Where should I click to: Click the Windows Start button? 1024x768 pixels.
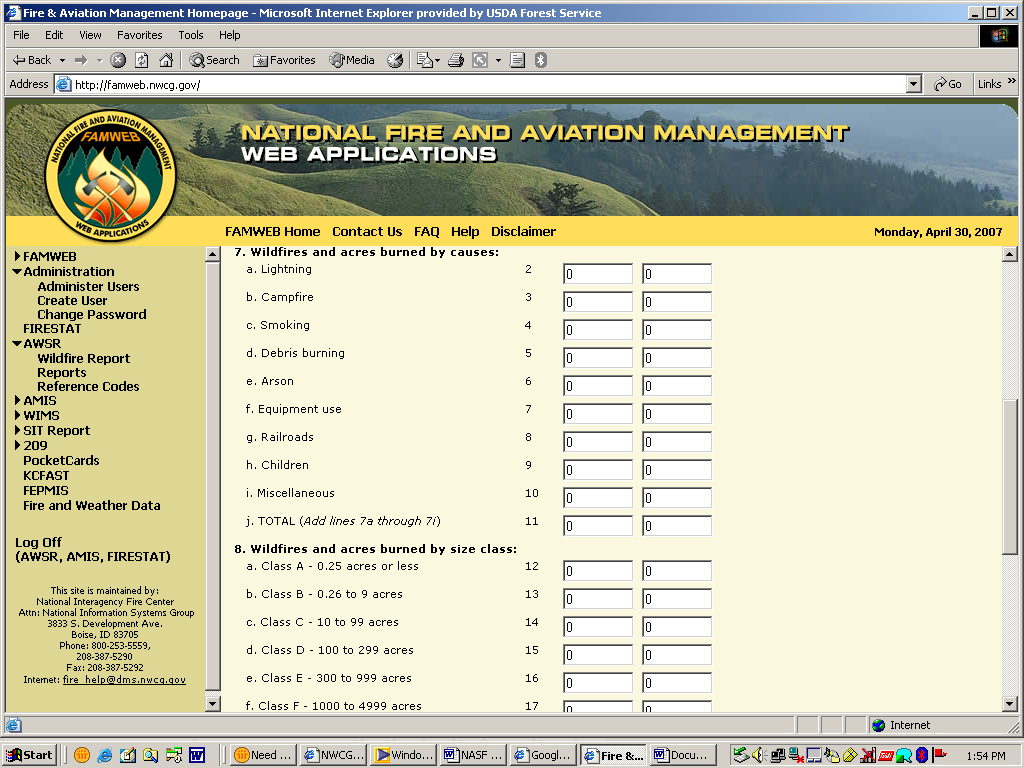(x=30, y=755)
